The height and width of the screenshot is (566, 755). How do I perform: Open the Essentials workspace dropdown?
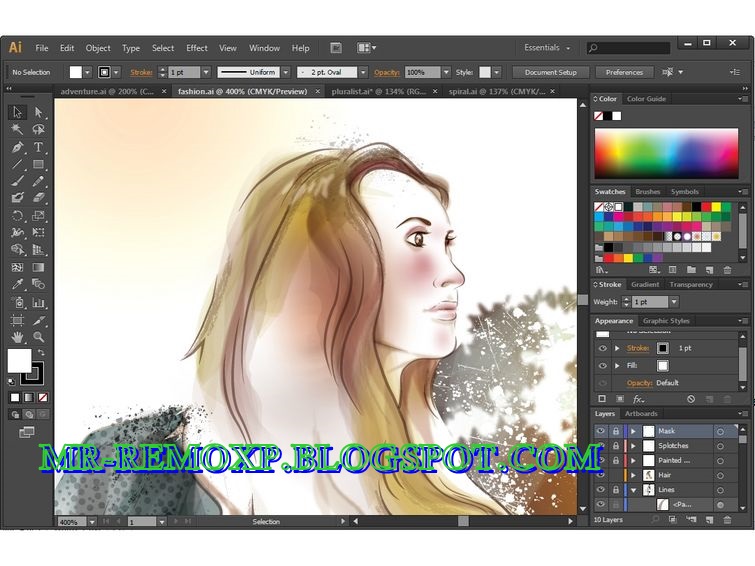coord(547,48)
